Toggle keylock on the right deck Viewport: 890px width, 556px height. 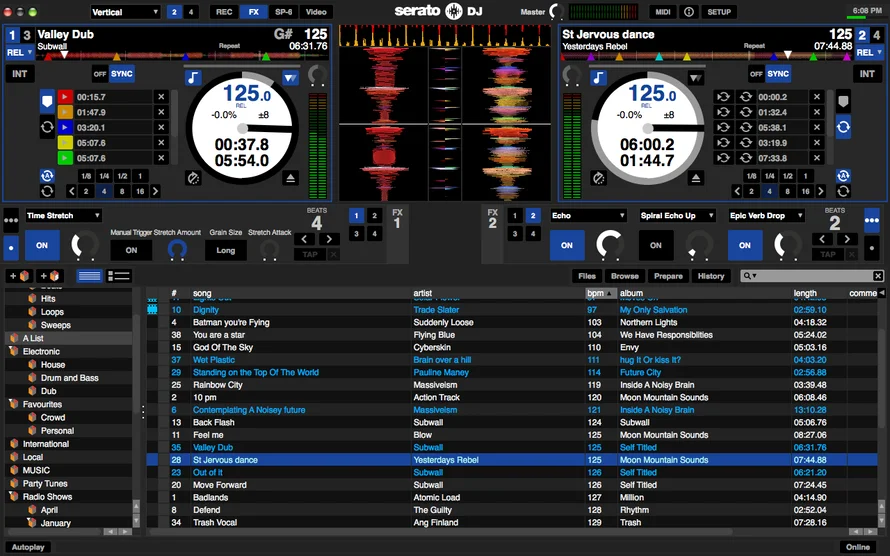pyautogui.click(x=598, y=78)
